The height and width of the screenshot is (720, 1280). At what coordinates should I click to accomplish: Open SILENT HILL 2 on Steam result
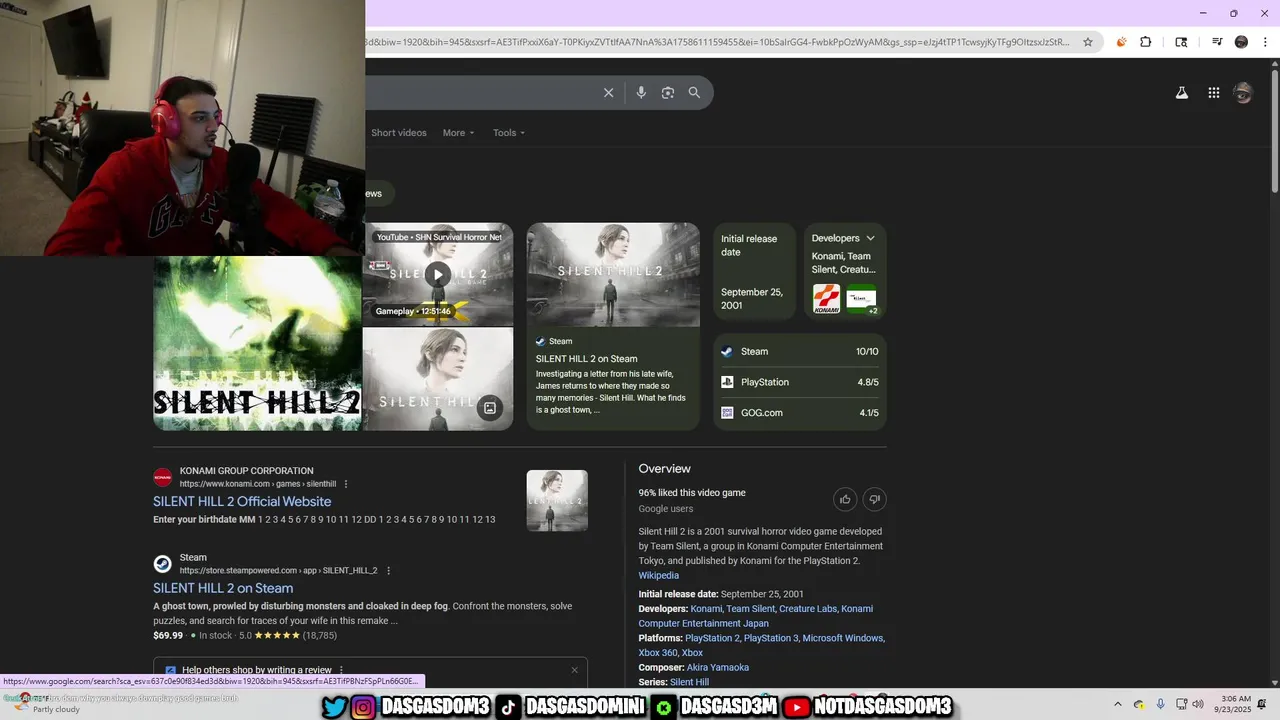click(223, 588)
